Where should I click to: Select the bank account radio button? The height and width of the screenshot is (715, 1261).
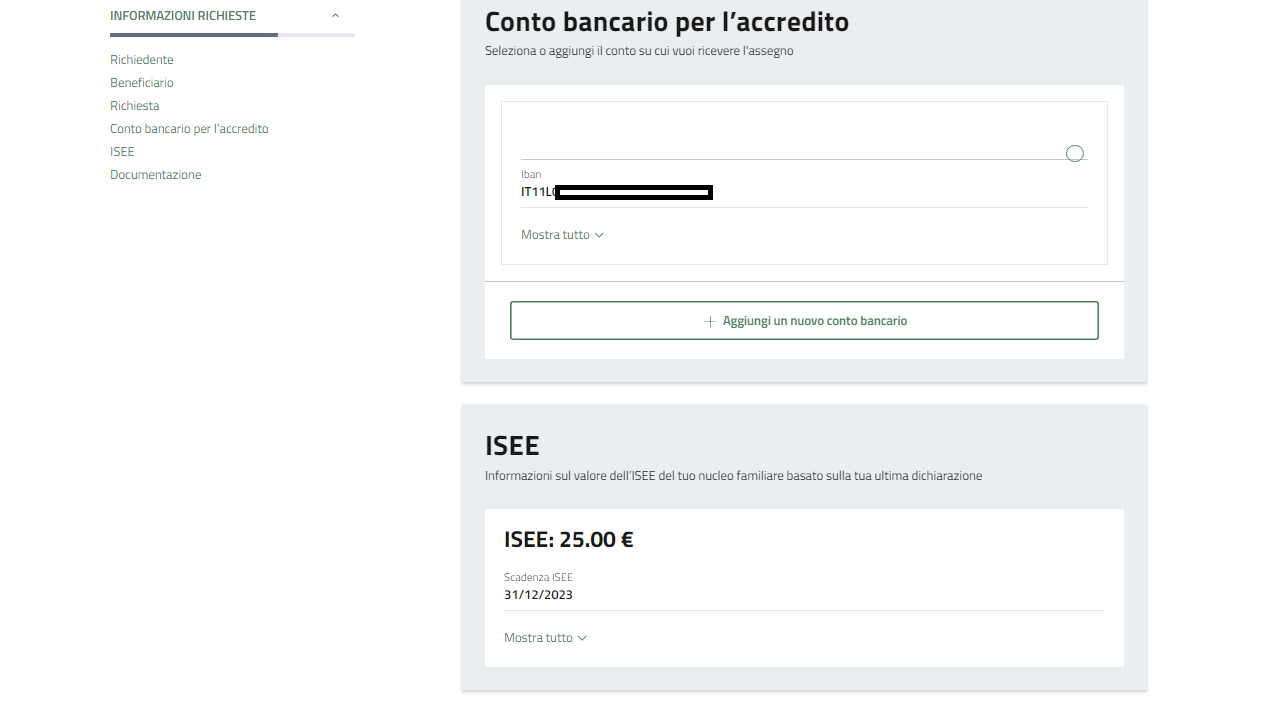[x=1075, y=153]
